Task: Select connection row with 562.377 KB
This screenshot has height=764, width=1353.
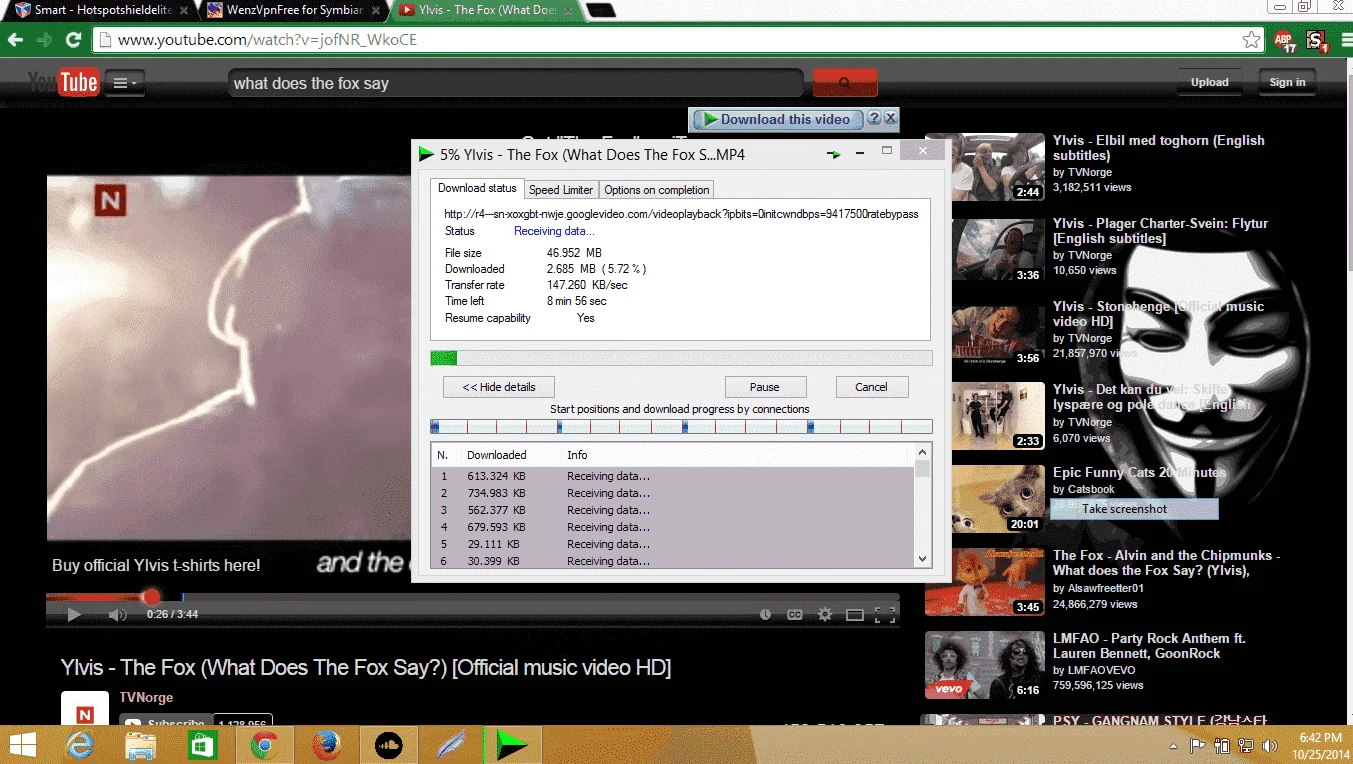Action: pyautogui.click(x=673, y=510)
